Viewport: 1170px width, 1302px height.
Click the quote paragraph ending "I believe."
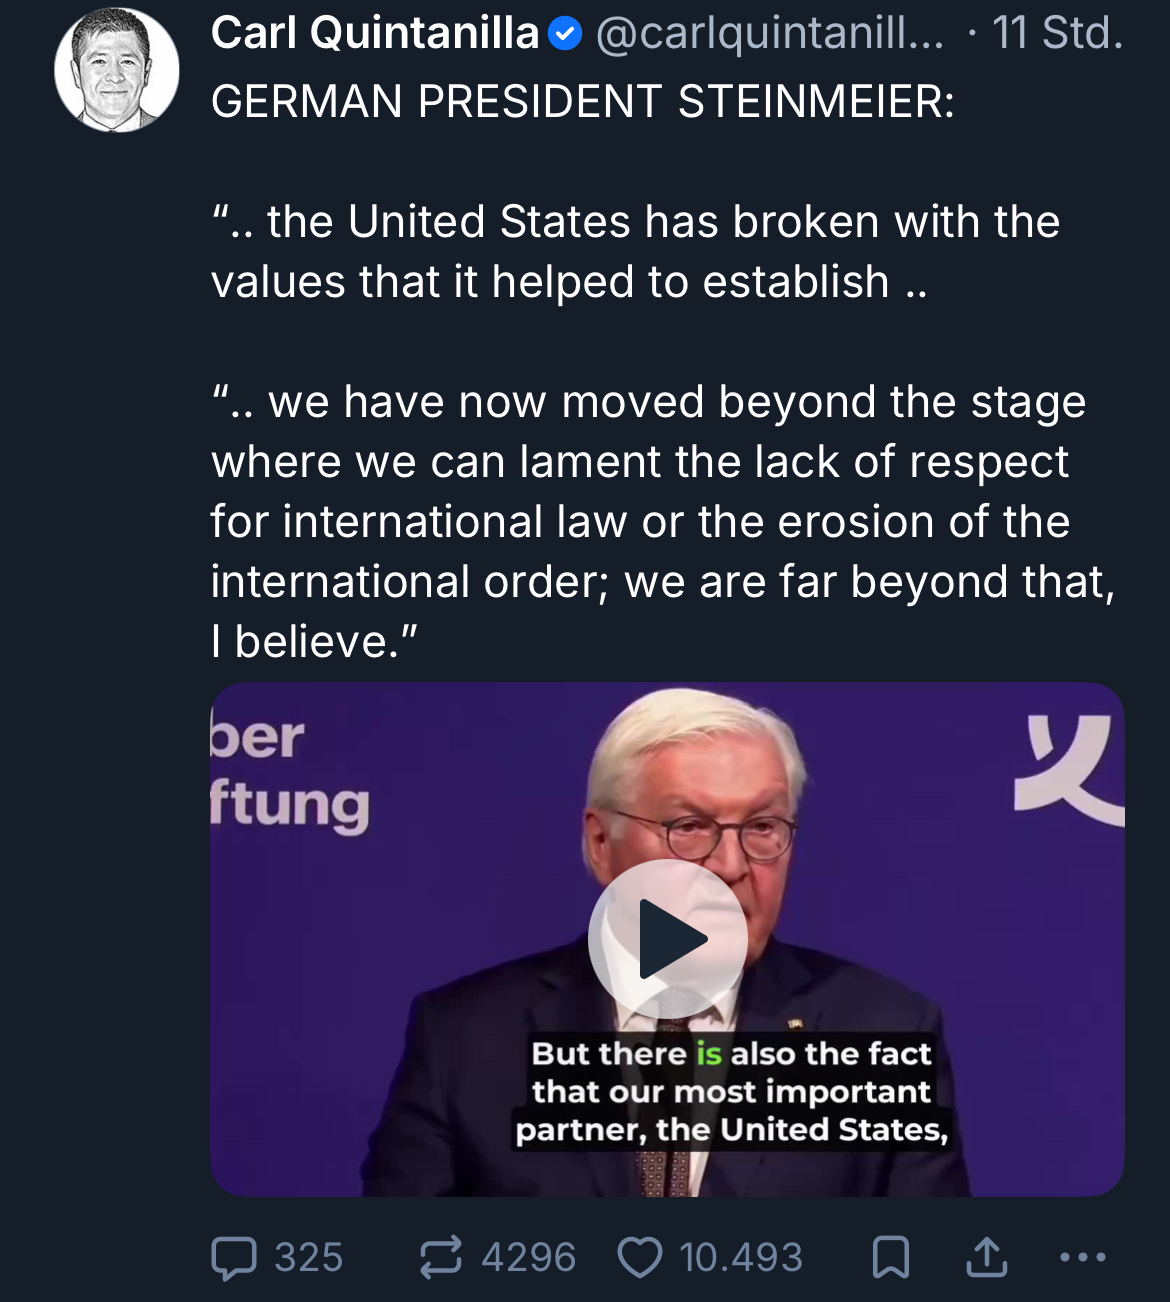(660, 522)
